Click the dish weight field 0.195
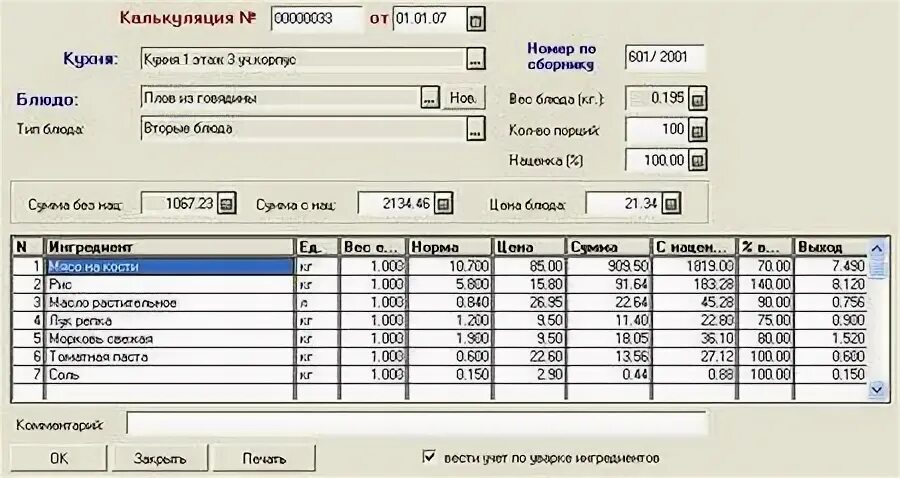Screen dimensions: 900x478 tap(656, 99)
